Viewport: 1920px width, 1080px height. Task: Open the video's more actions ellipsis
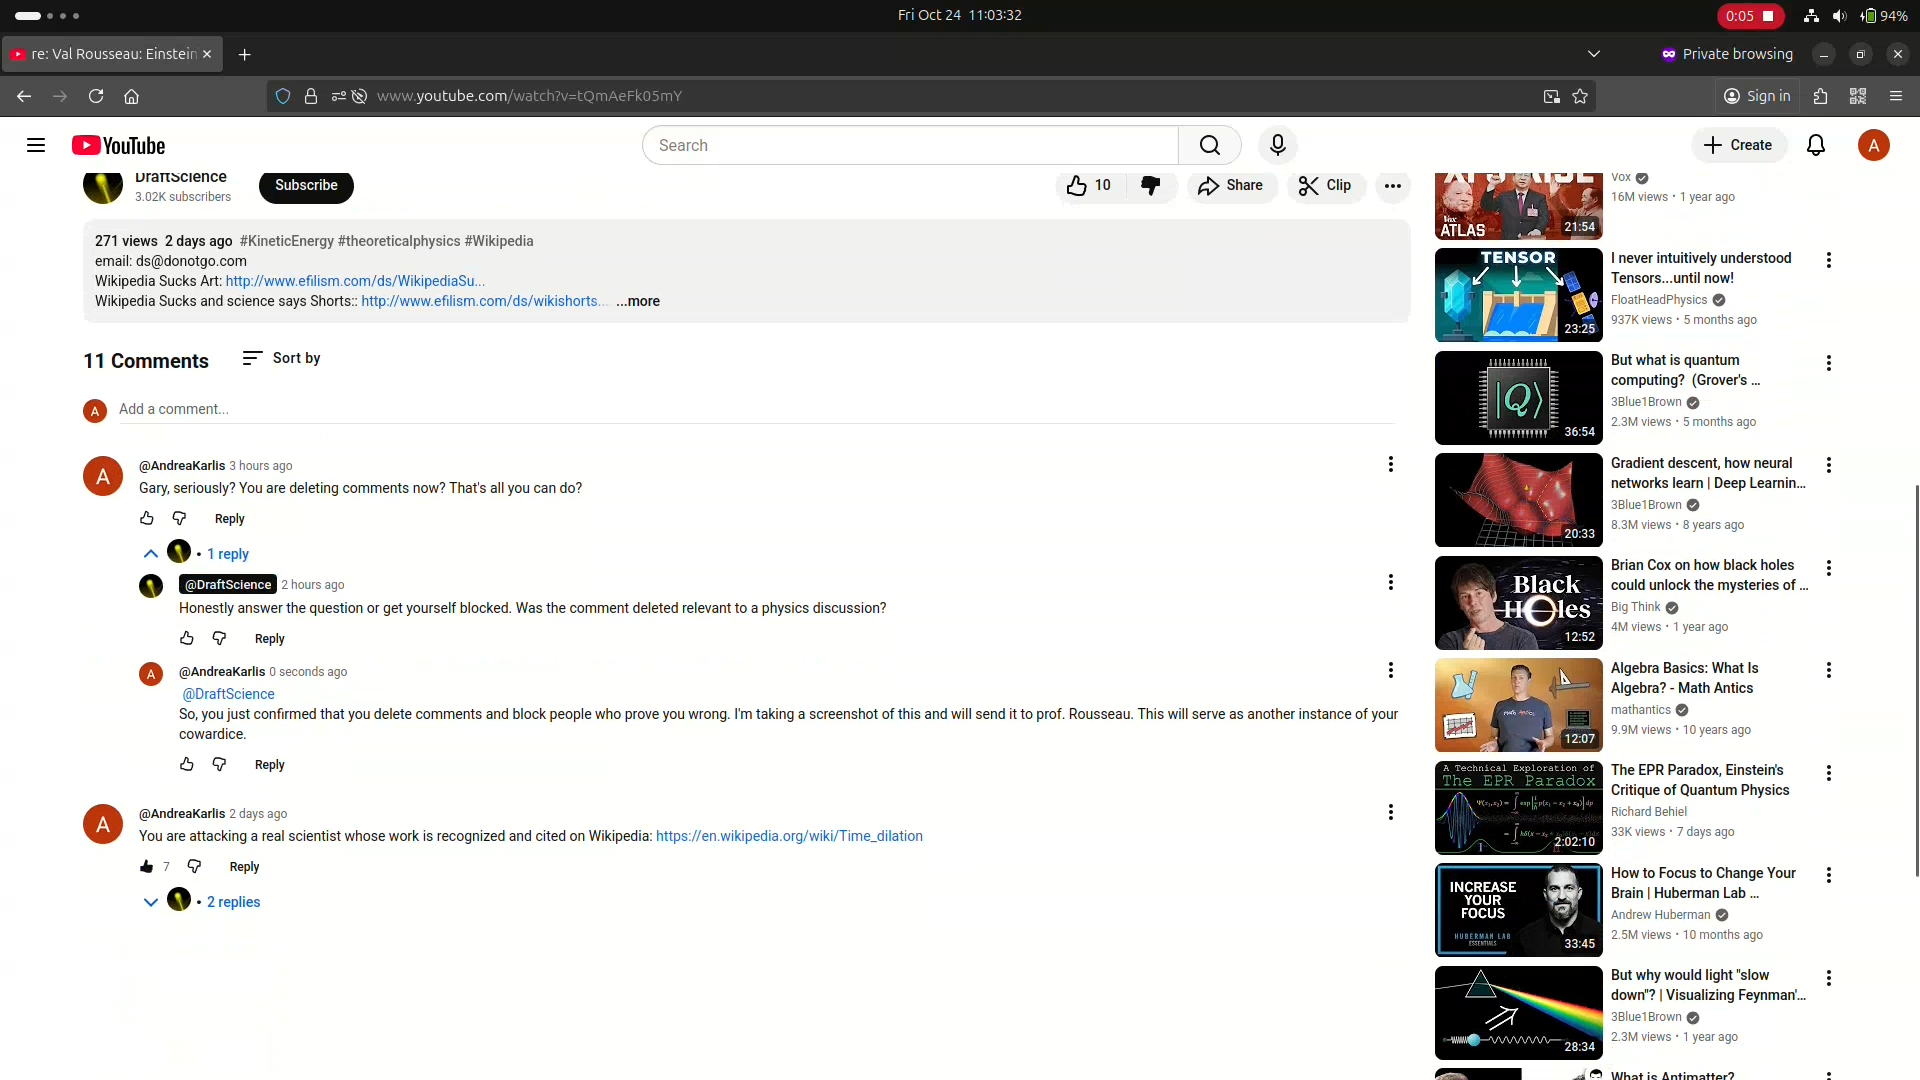[1392, 185]
